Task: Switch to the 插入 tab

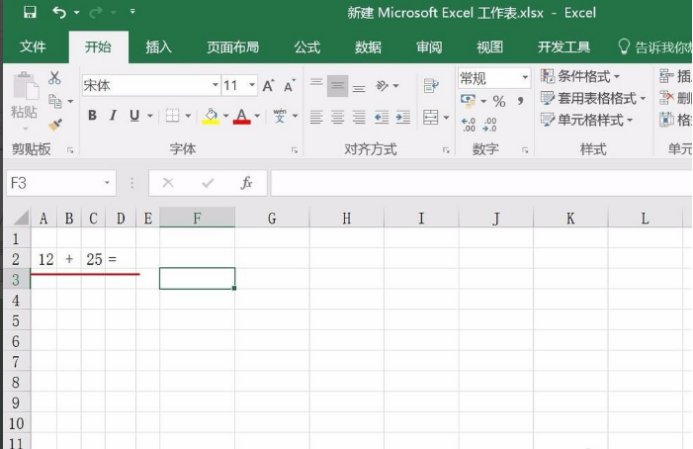Action: (159, 47)
